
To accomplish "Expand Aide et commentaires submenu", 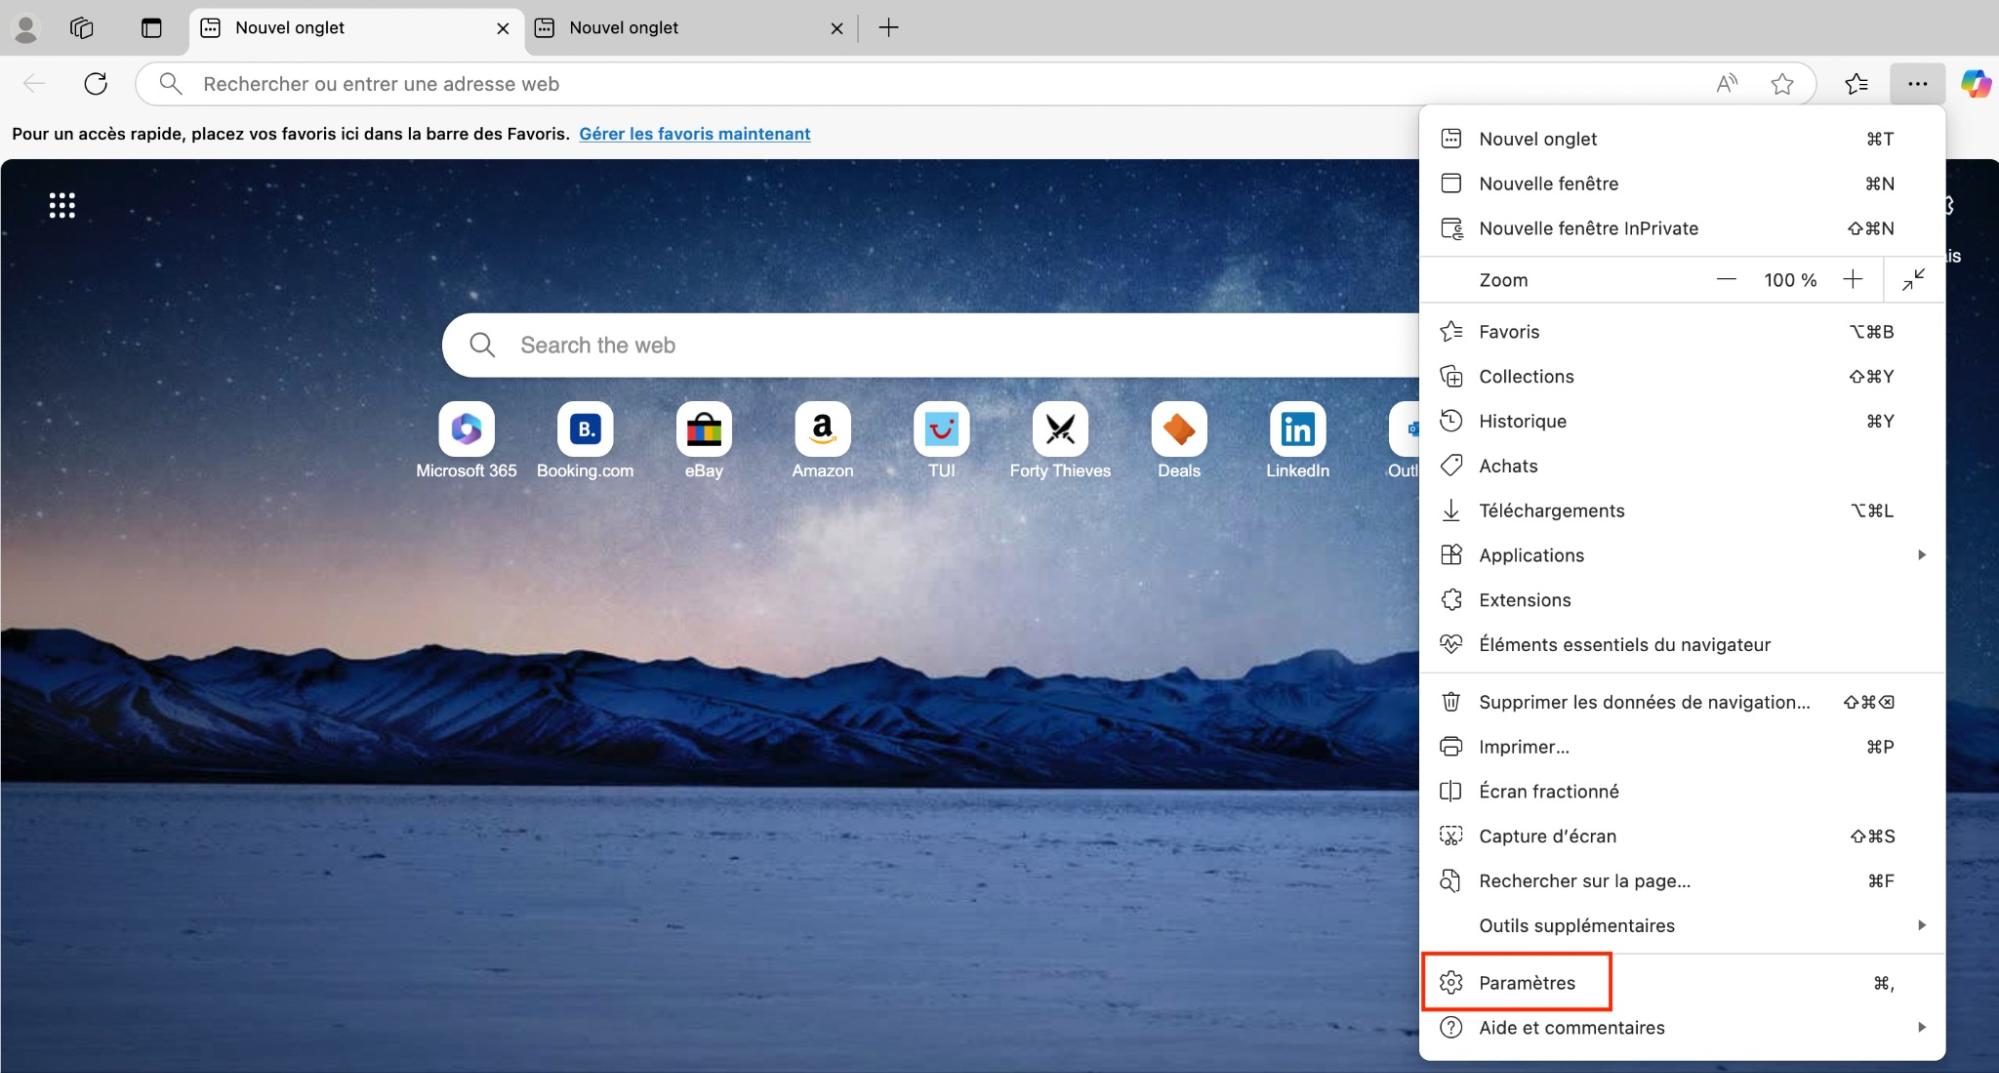I will (1573, 1027).
